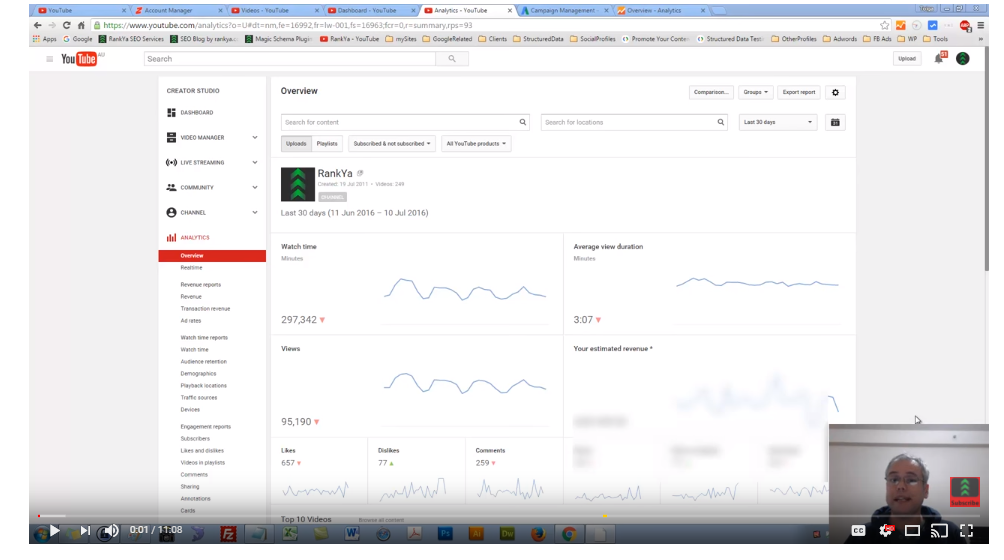1004x560 pixels.
Task: Switch to the Campaign Management tab
Action: point(563,10)
